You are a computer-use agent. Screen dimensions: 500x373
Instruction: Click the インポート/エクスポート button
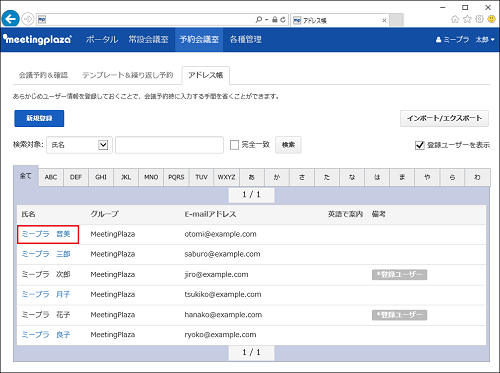point(444,118)
